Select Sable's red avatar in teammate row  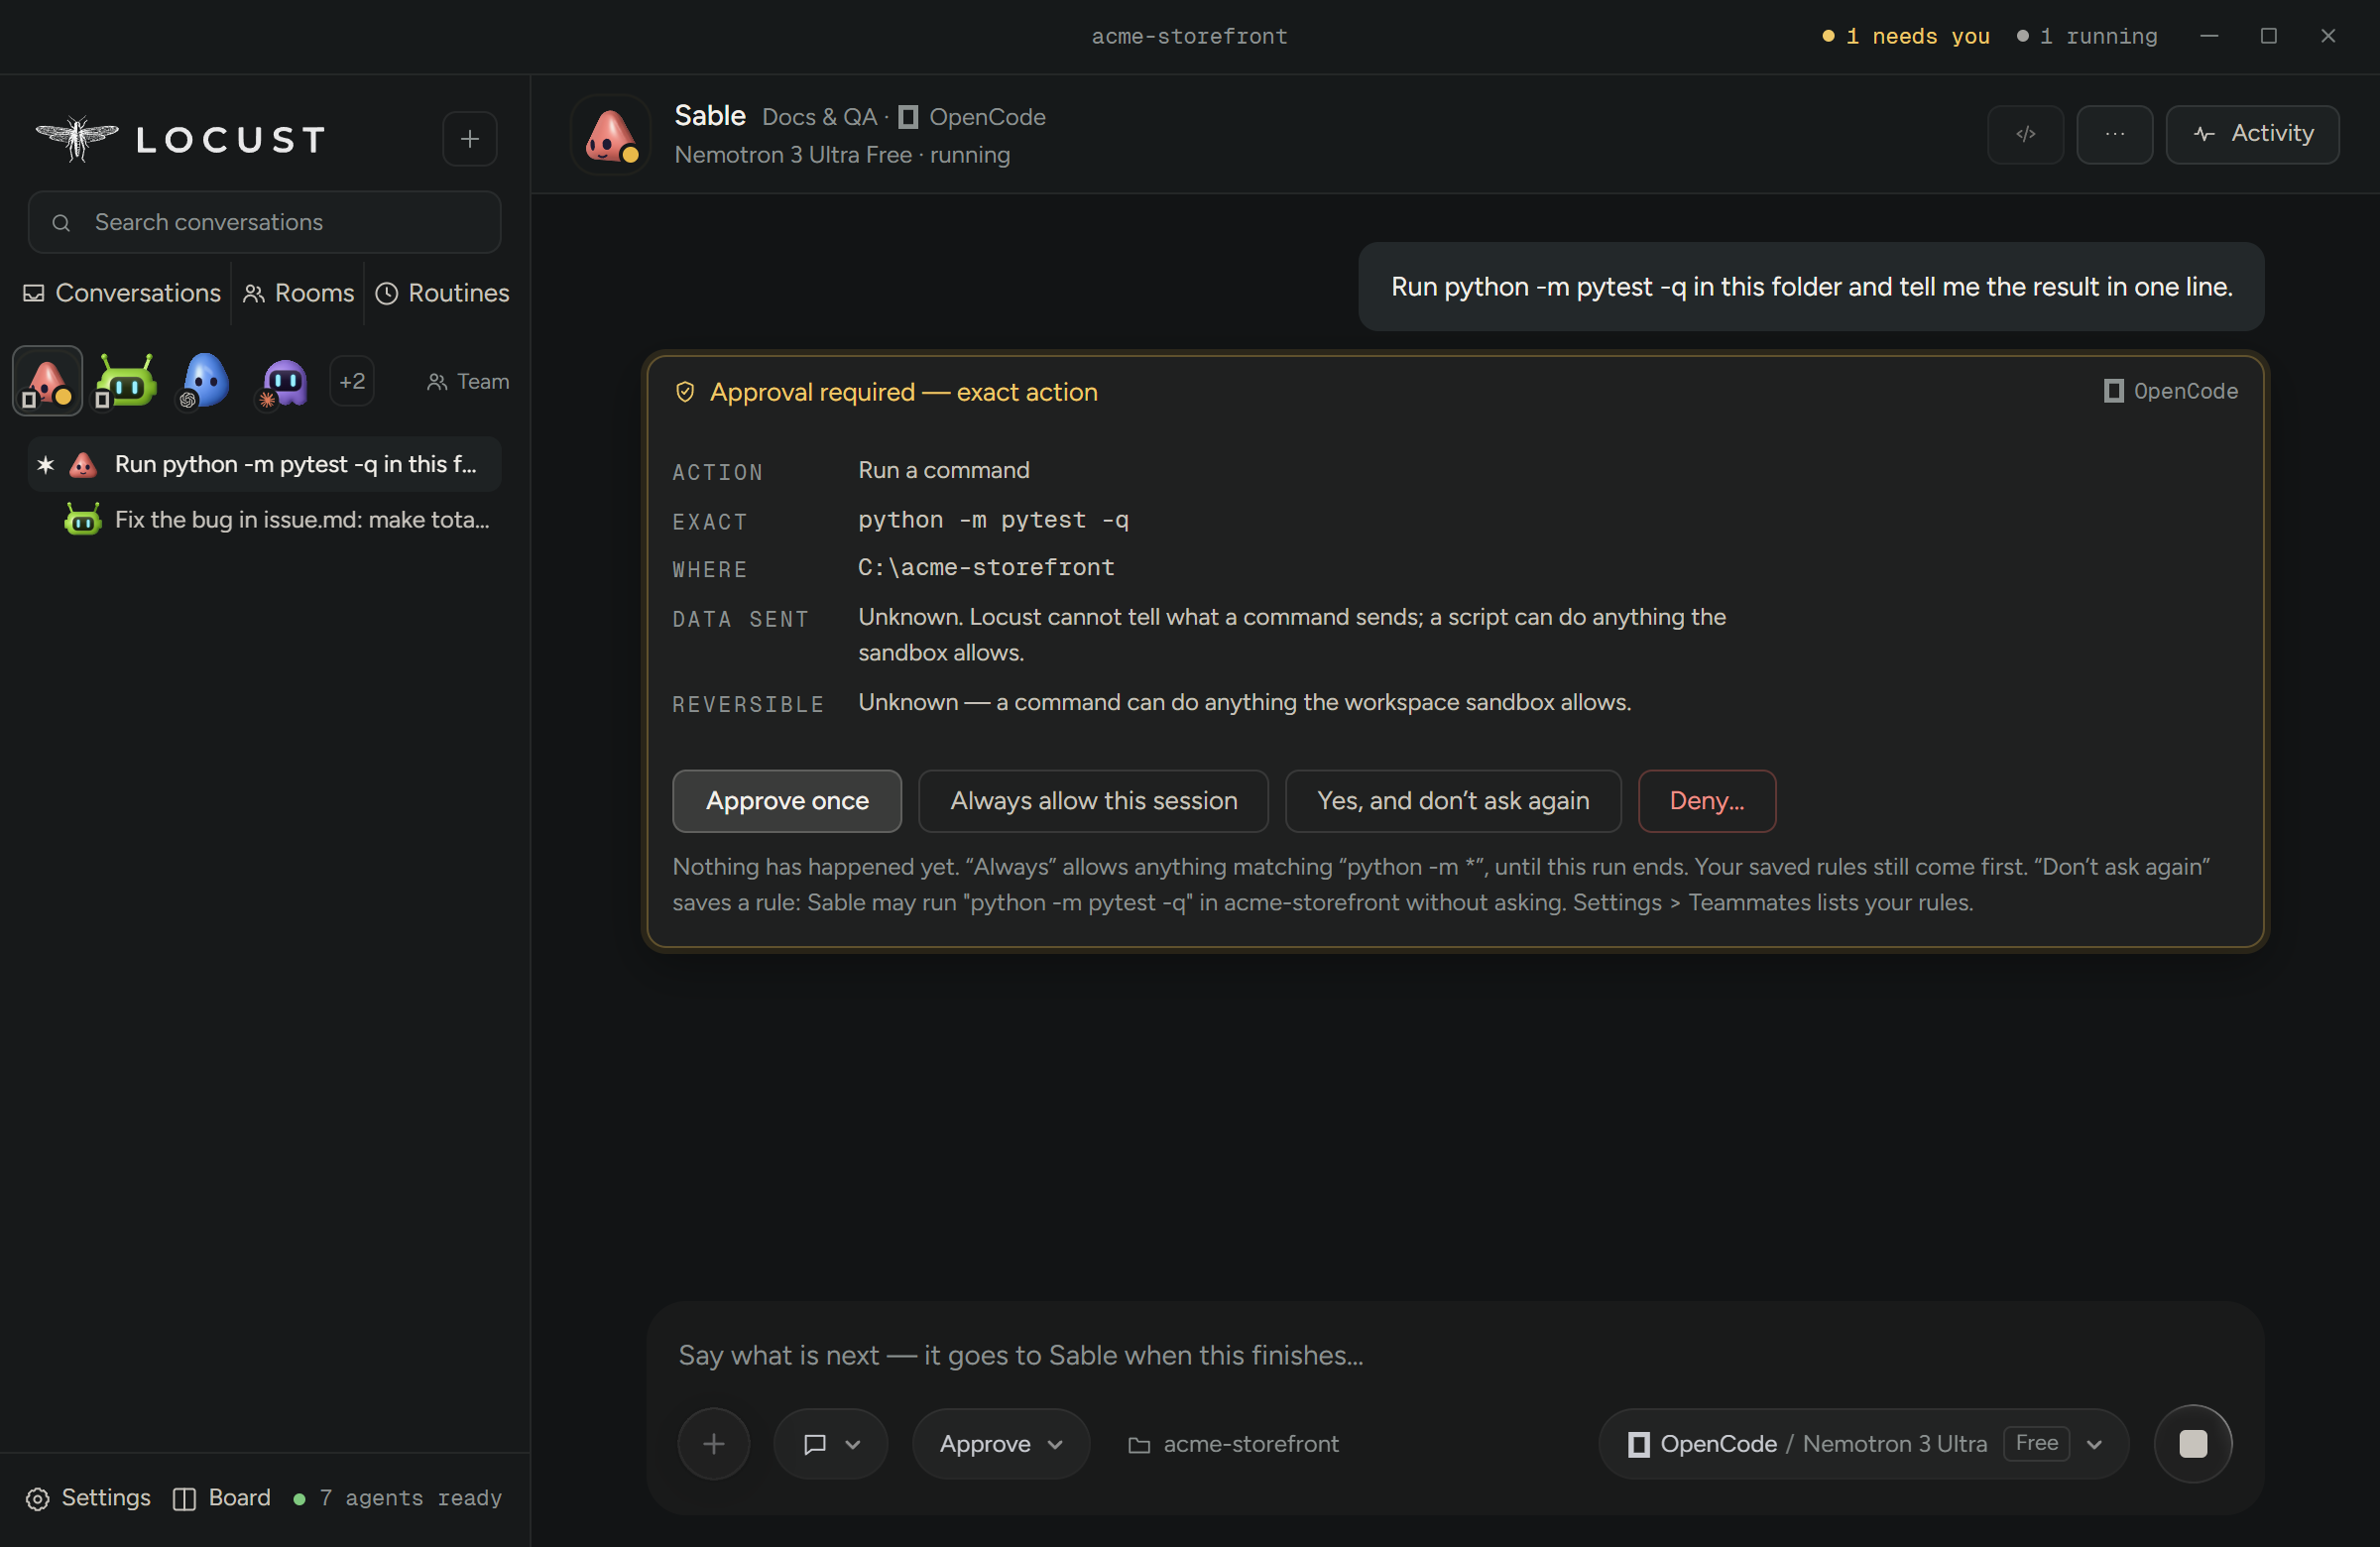[47, 381]
